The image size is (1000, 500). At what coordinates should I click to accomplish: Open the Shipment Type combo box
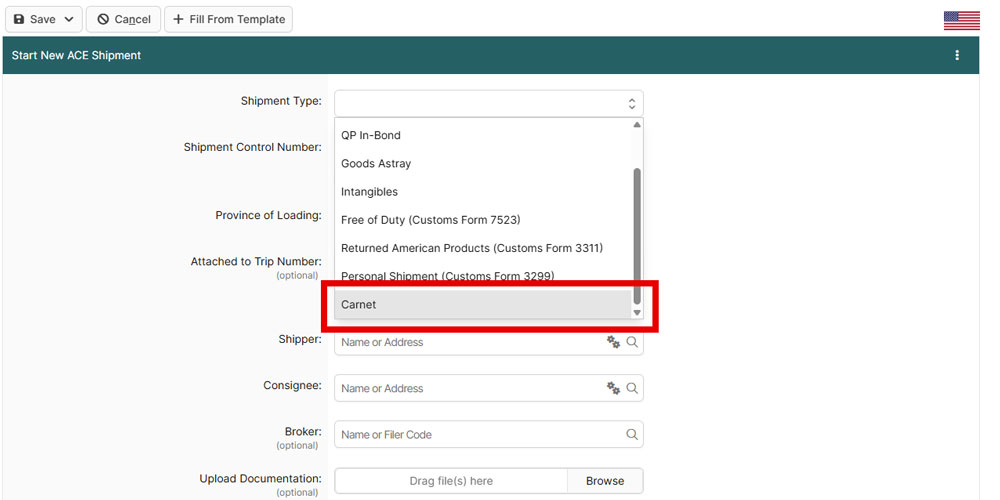click(x=488, y=103)
